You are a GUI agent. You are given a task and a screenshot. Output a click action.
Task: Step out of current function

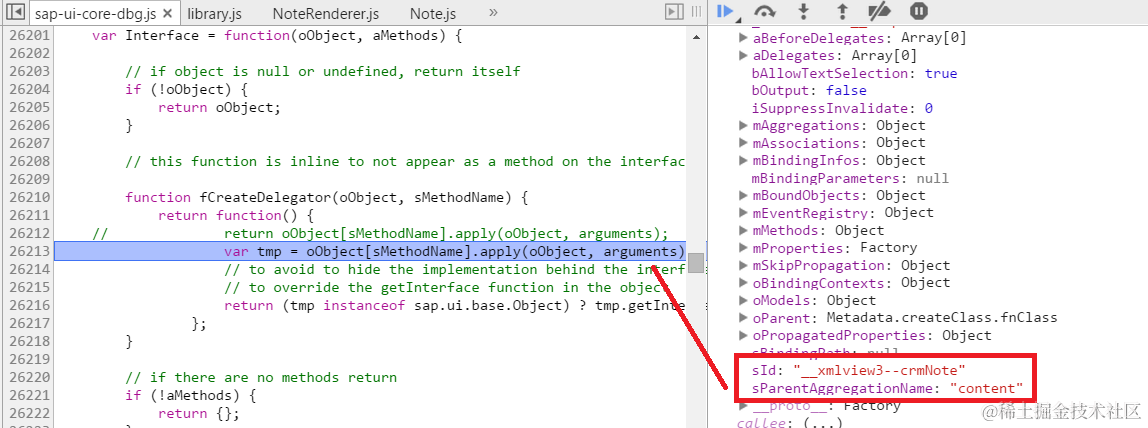(842, 11)
